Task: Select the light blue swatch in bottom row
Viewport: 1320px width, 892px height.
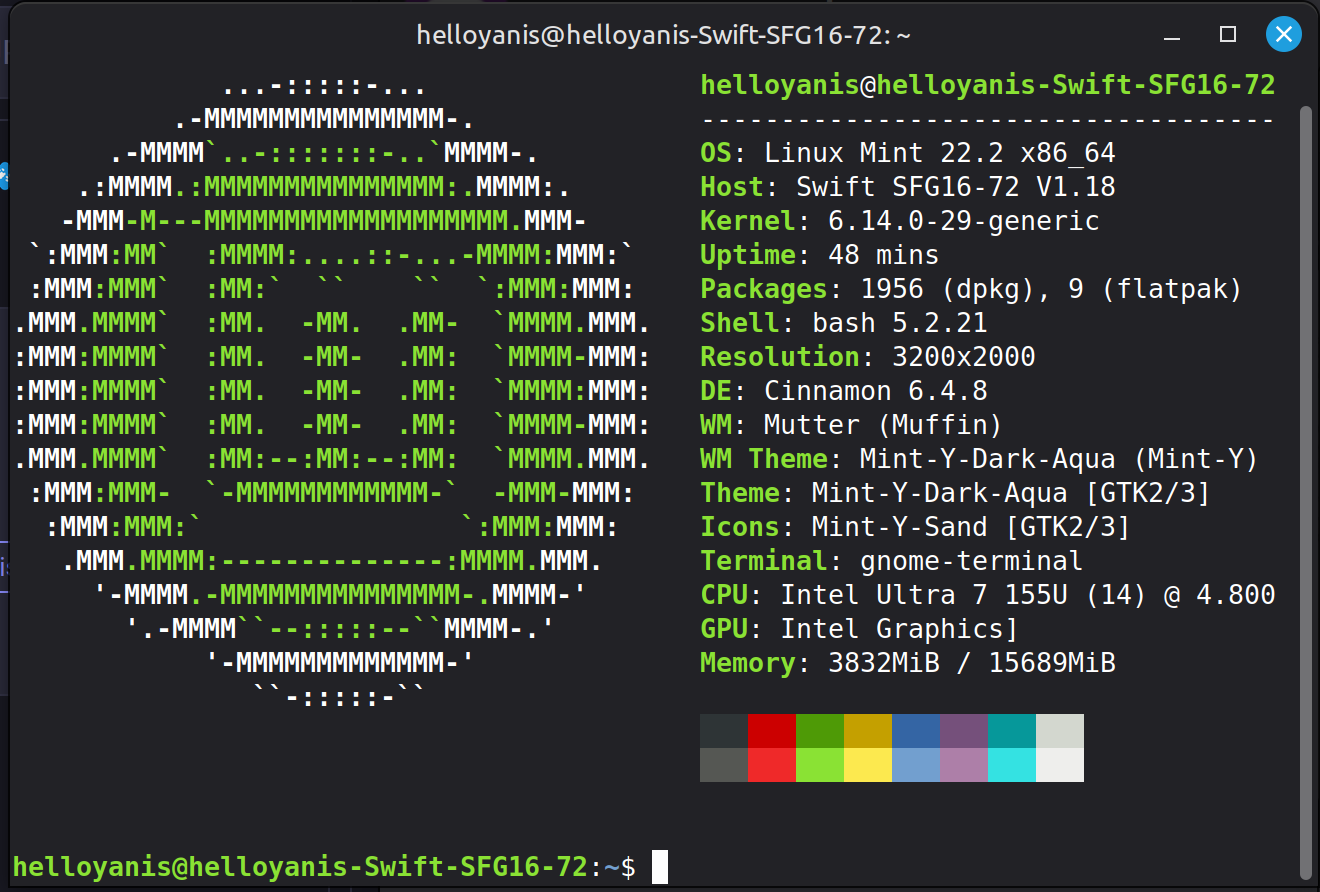Action: click(x=914, y=762)
